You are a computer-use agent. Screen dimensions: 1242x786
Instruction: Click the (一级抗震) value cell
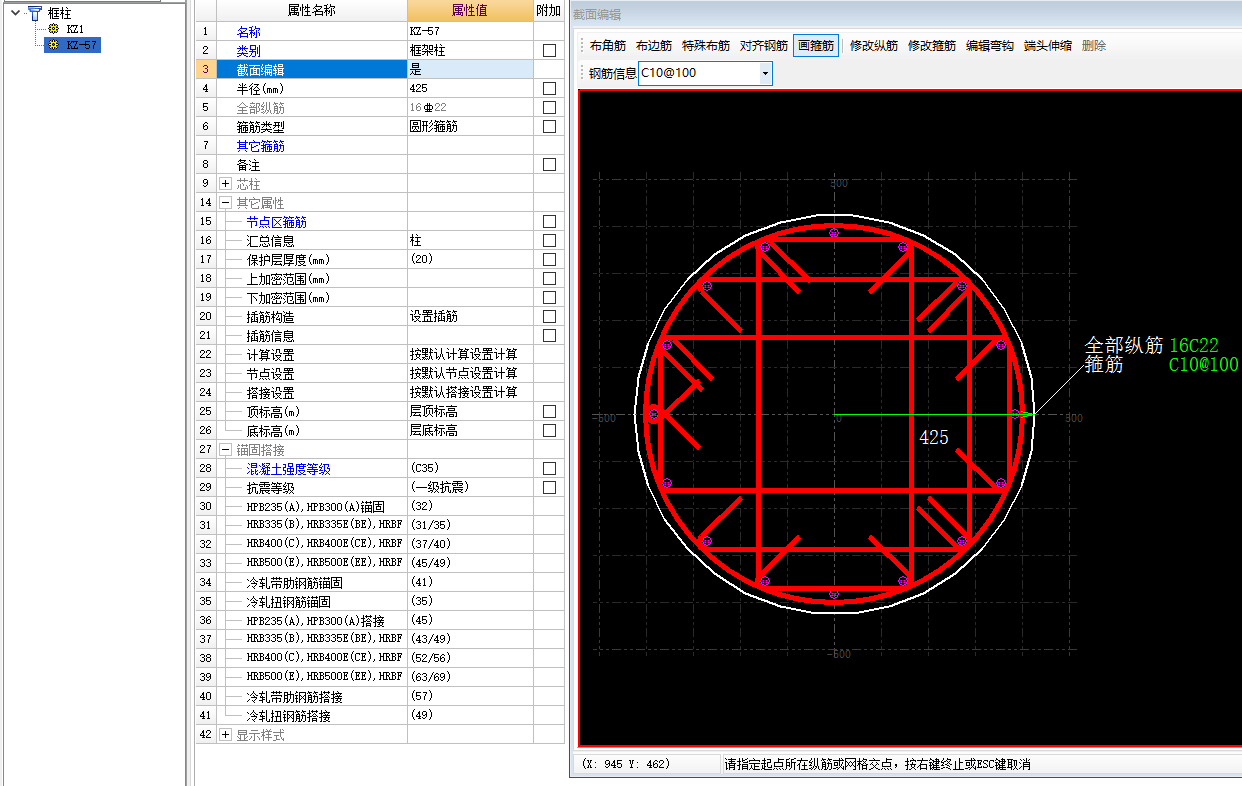[470, 487]
